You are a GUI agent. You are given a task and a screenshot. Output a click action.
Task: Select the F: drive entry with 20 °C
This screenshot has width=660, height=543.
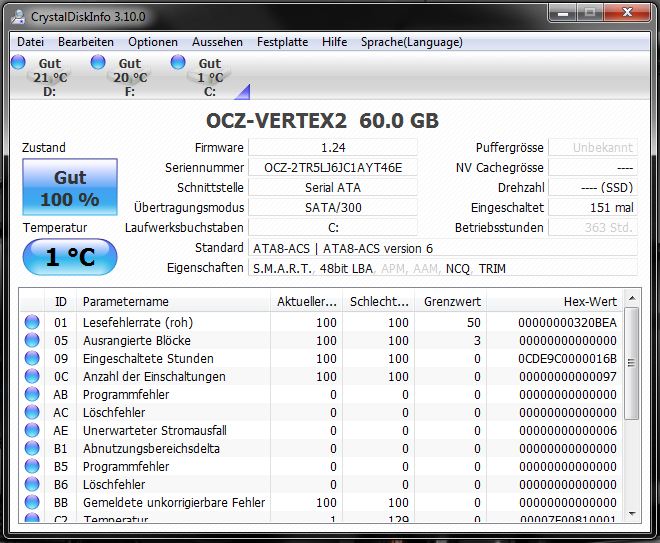[130, 77]
